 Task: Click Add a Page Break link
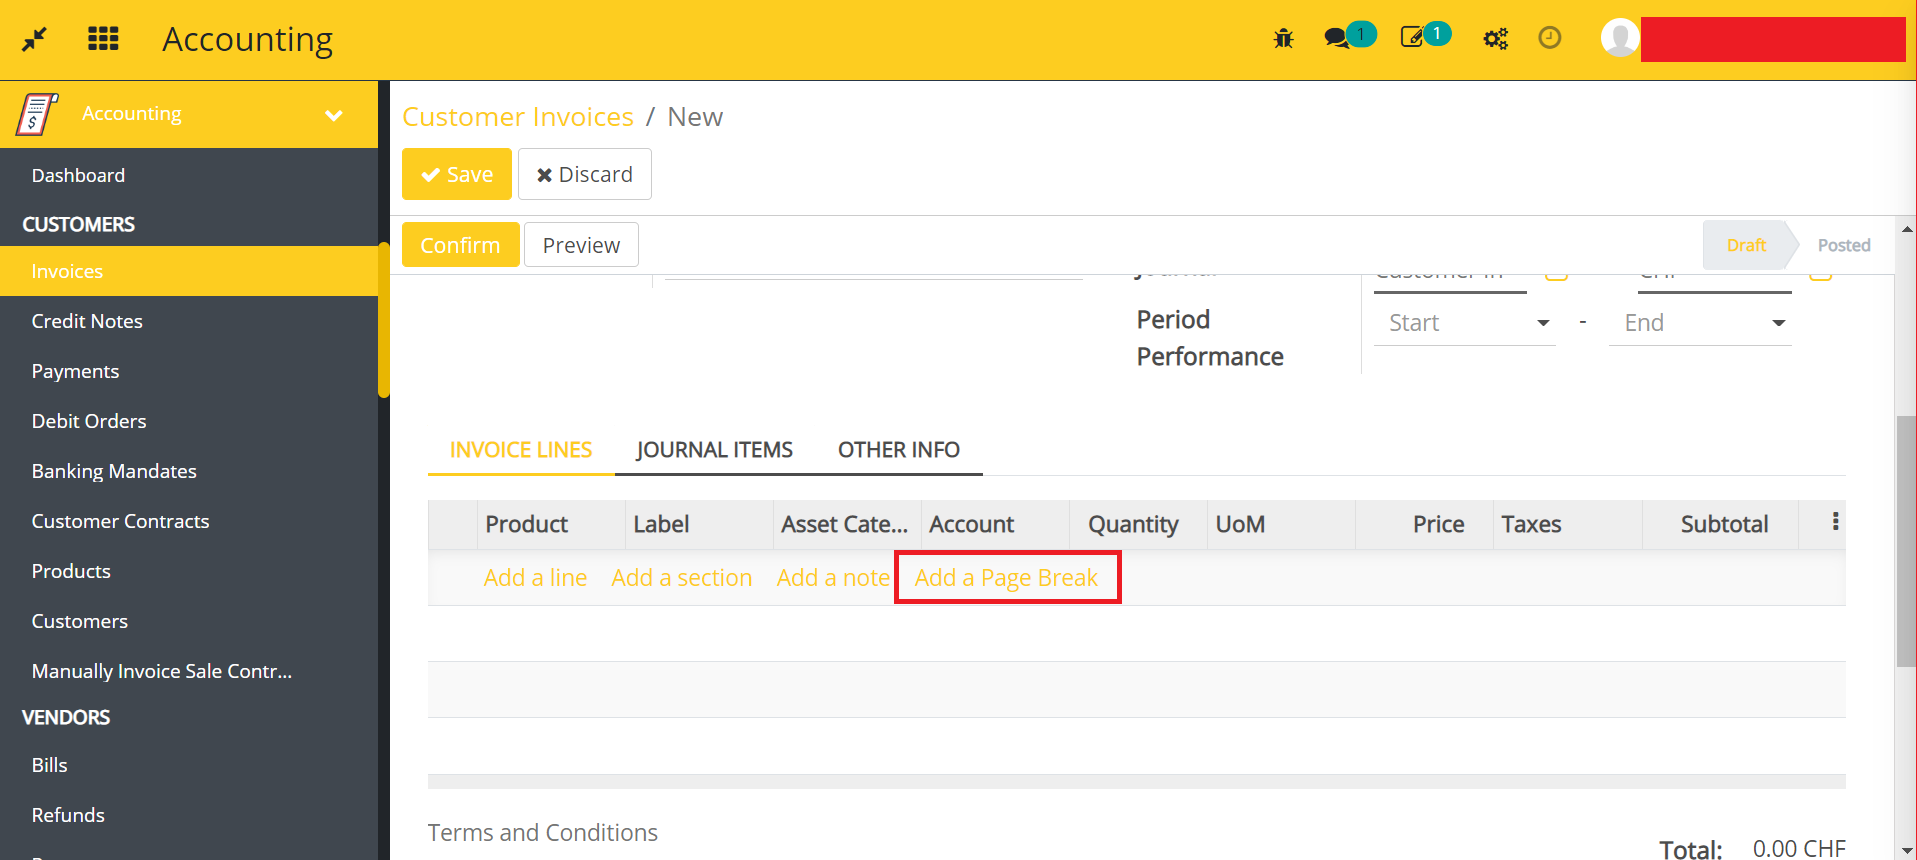[x=1006, y=578]
